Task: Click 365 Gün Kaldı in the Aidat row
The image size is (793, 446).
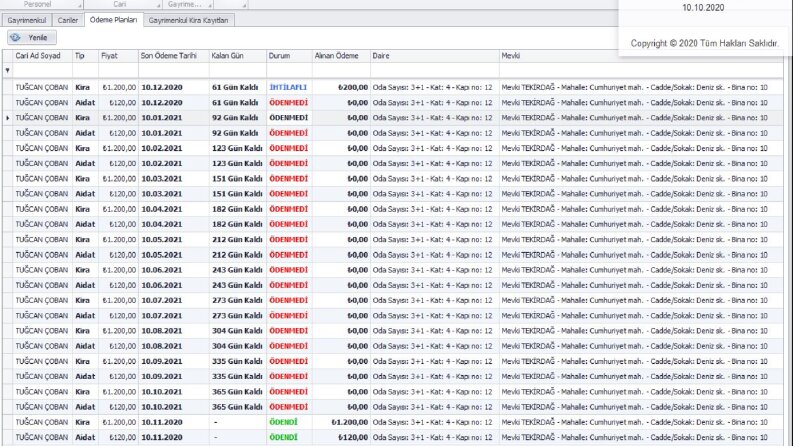Action: (x=237, y=407)
